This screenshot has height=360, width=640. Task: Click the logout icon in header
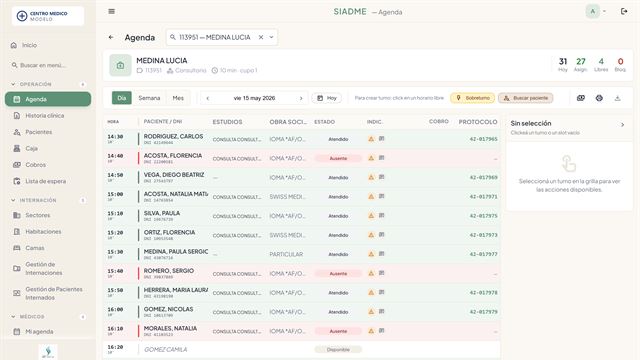(x=624, y=11)
